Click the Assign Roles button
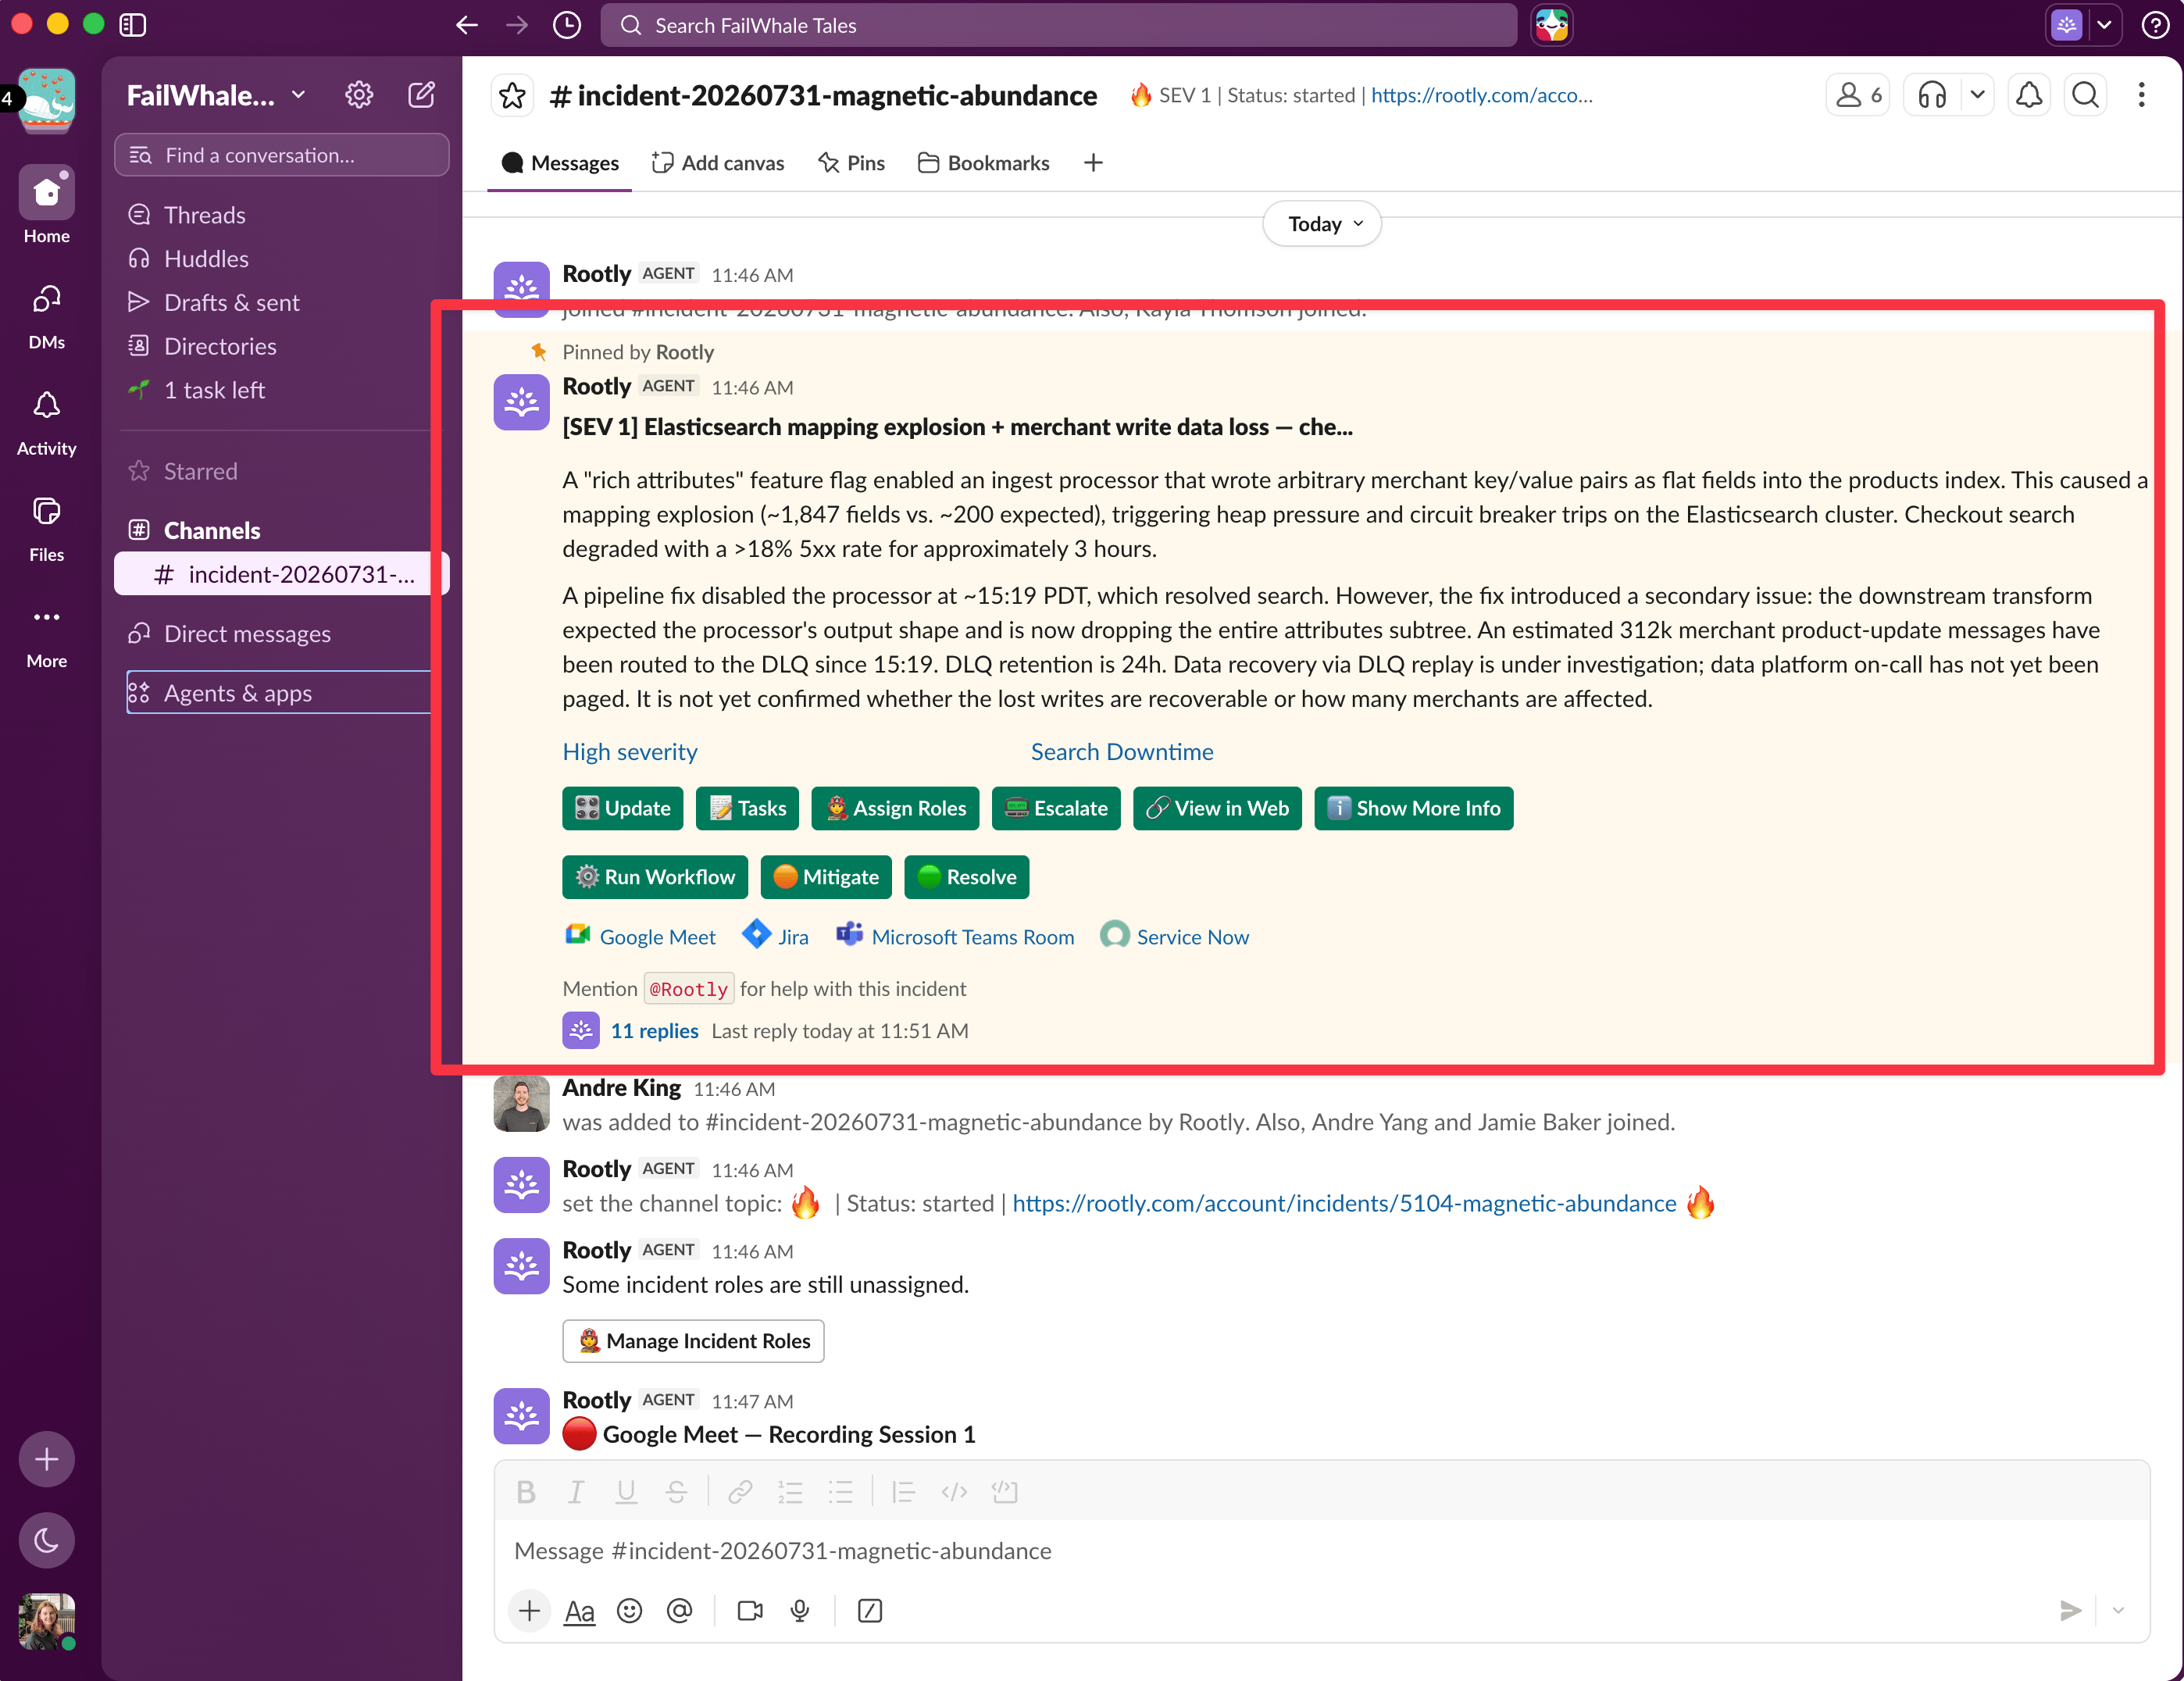 895,808
